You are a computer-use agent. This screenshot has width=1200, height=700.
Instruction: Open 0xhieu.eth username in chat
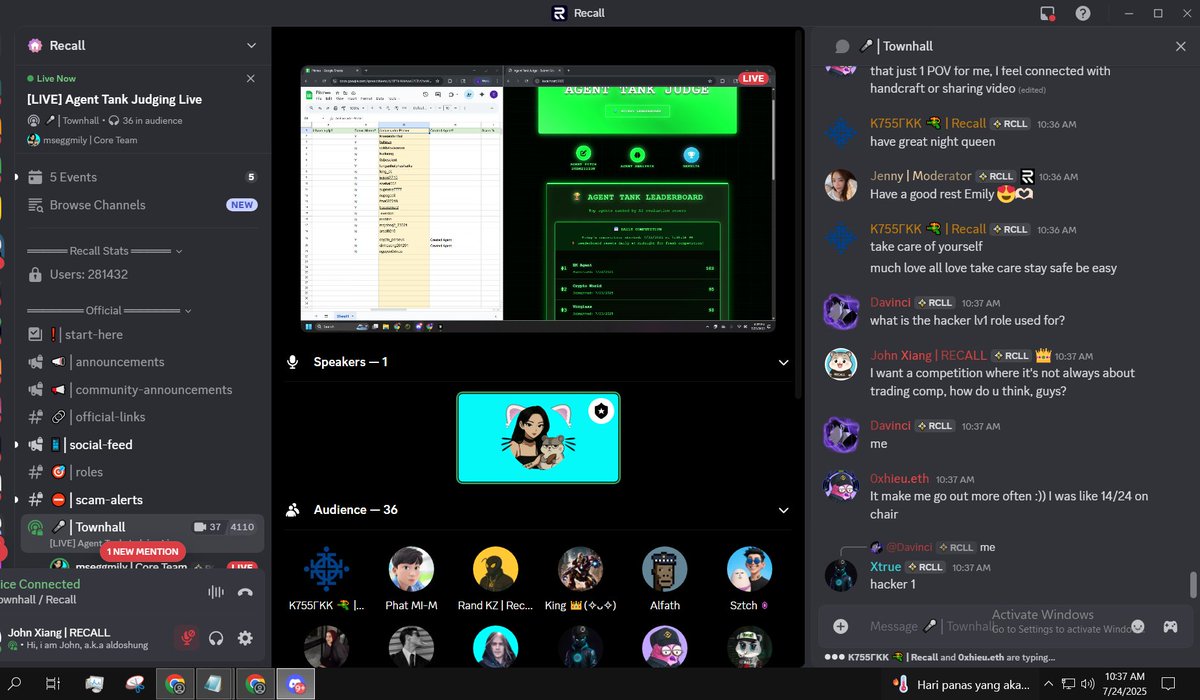(x=901, y=479)
